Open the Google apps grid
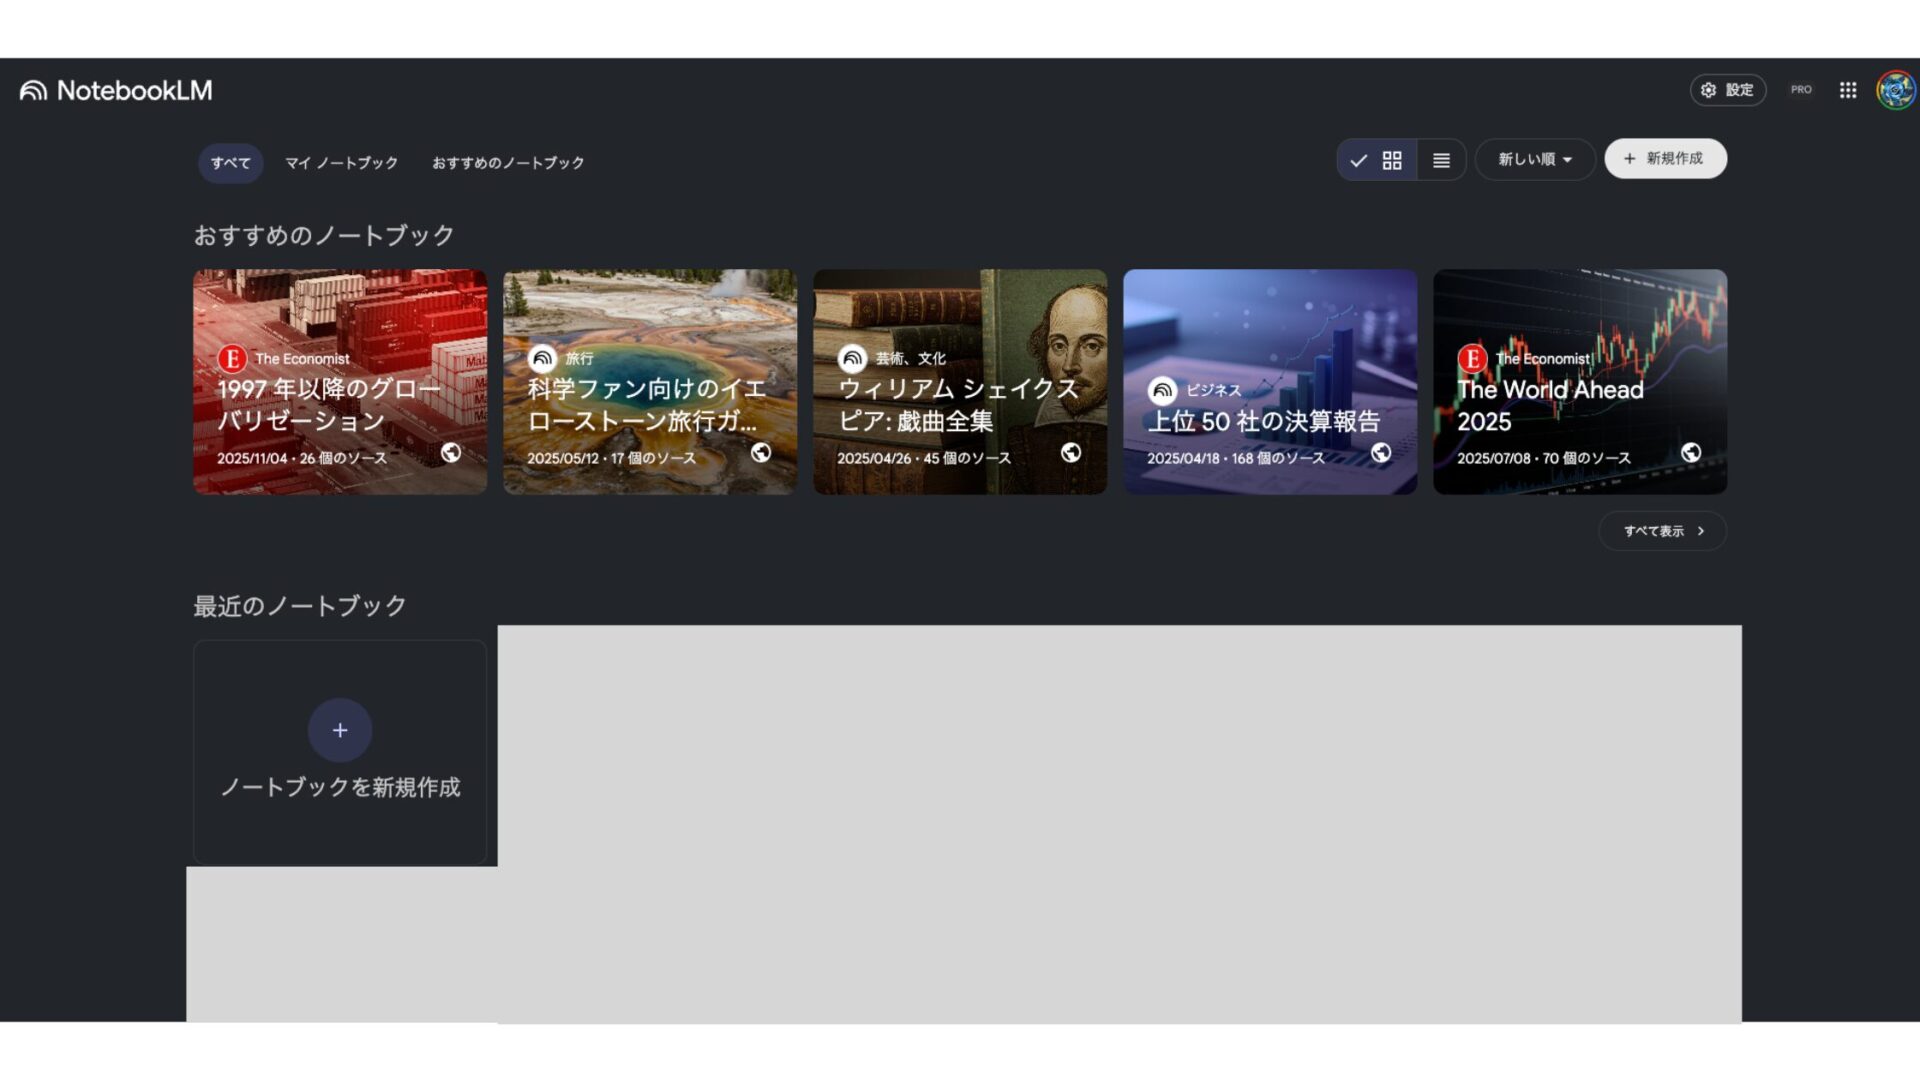The width and height of the screenshot is (1920, 1080). [1848, 90]
